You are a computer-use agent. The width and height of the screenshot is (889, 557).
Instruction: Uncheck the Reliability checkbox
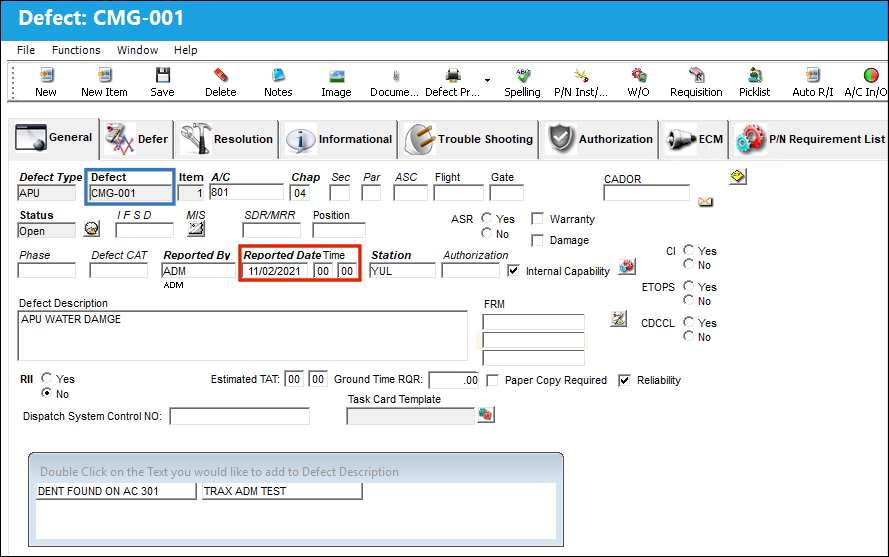[624, 380]
